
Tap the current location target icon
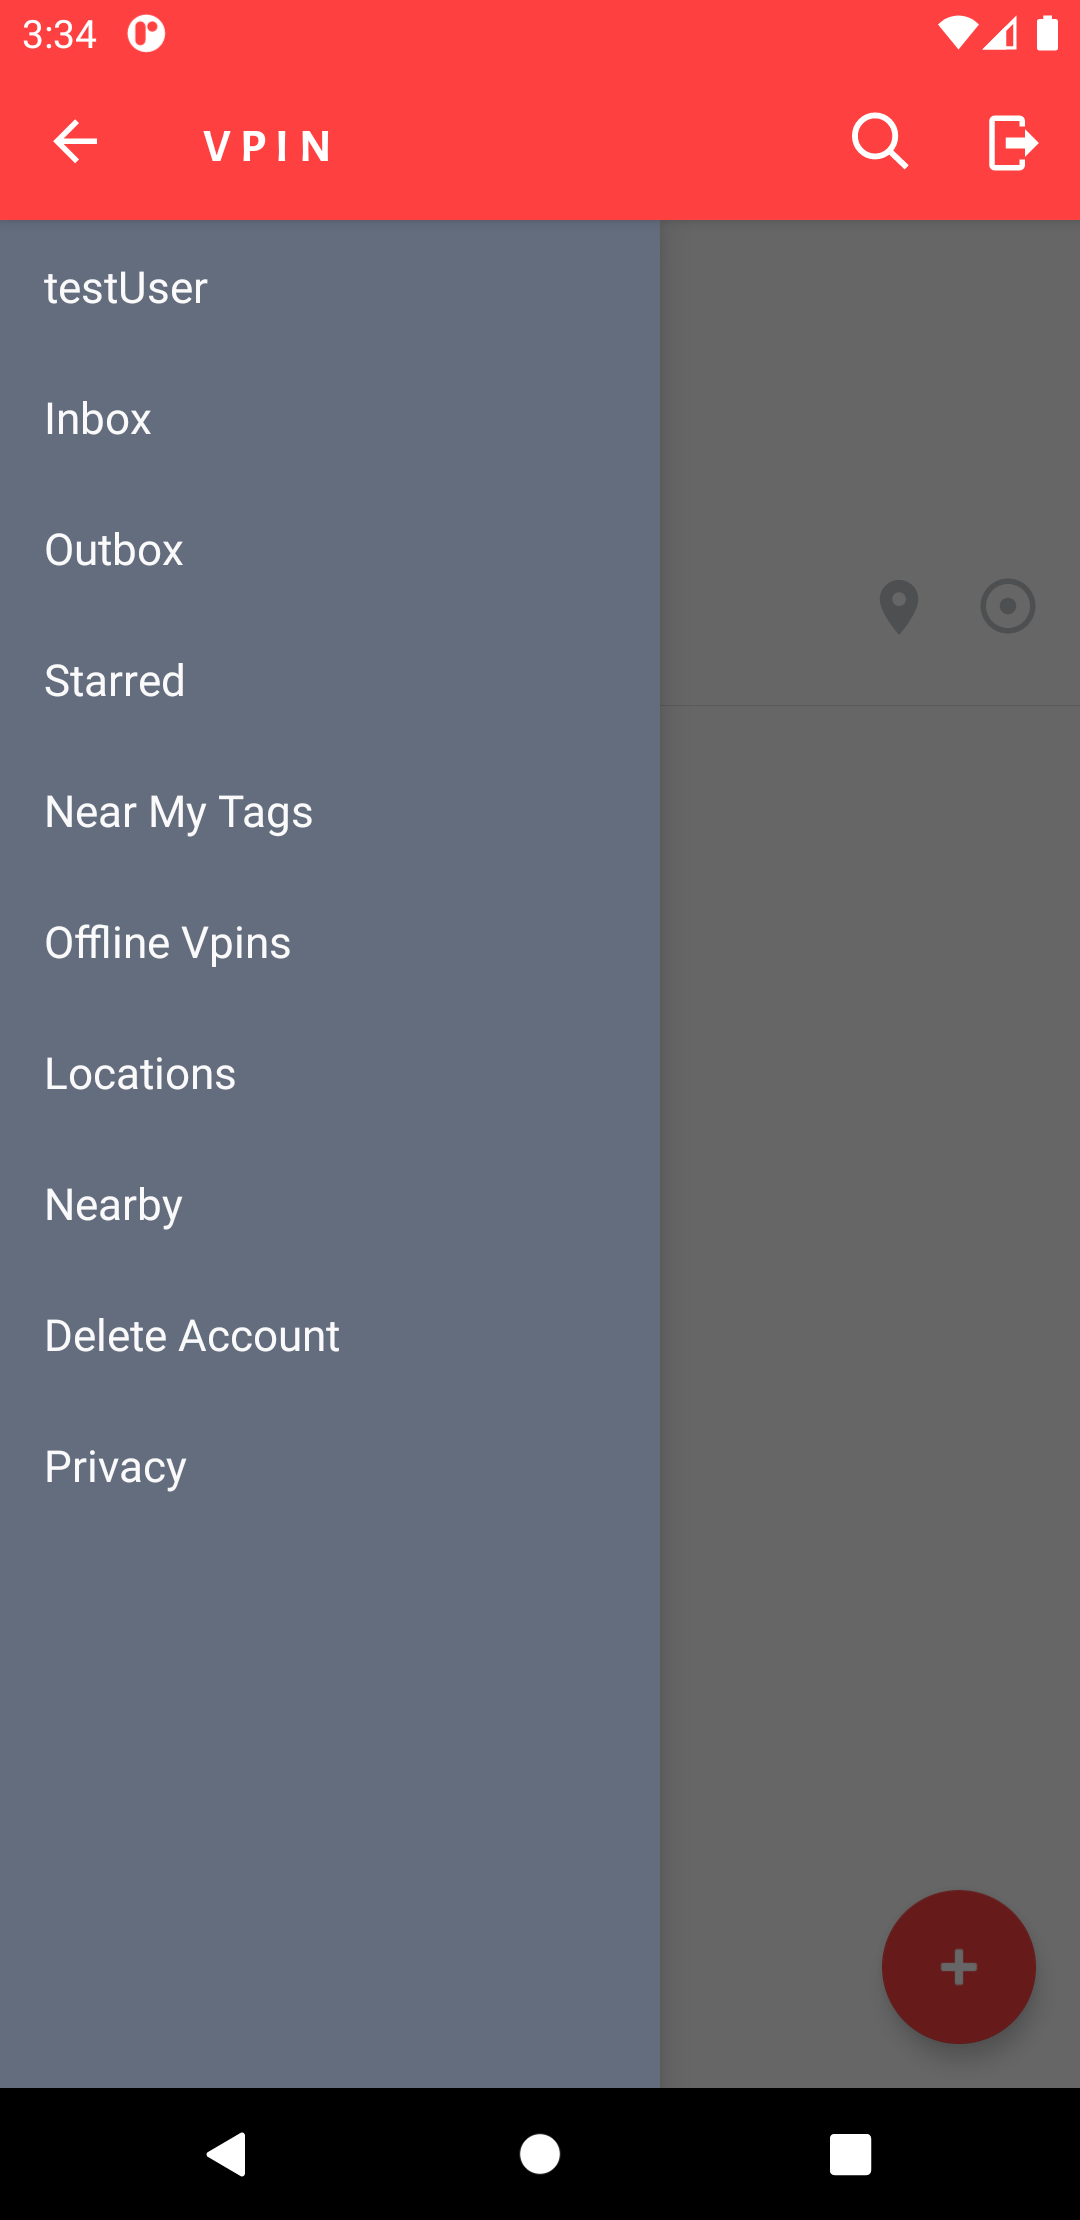point(1007,606)
